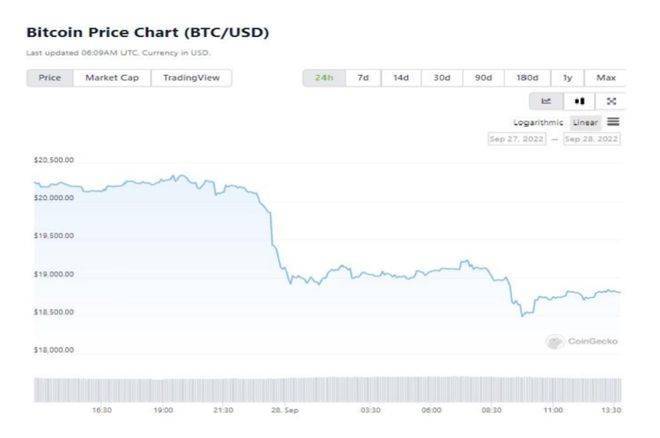Select the Linear scale option
Image resolution: width=660 pixels, height=438 pixels.
[x=585, y=122]
